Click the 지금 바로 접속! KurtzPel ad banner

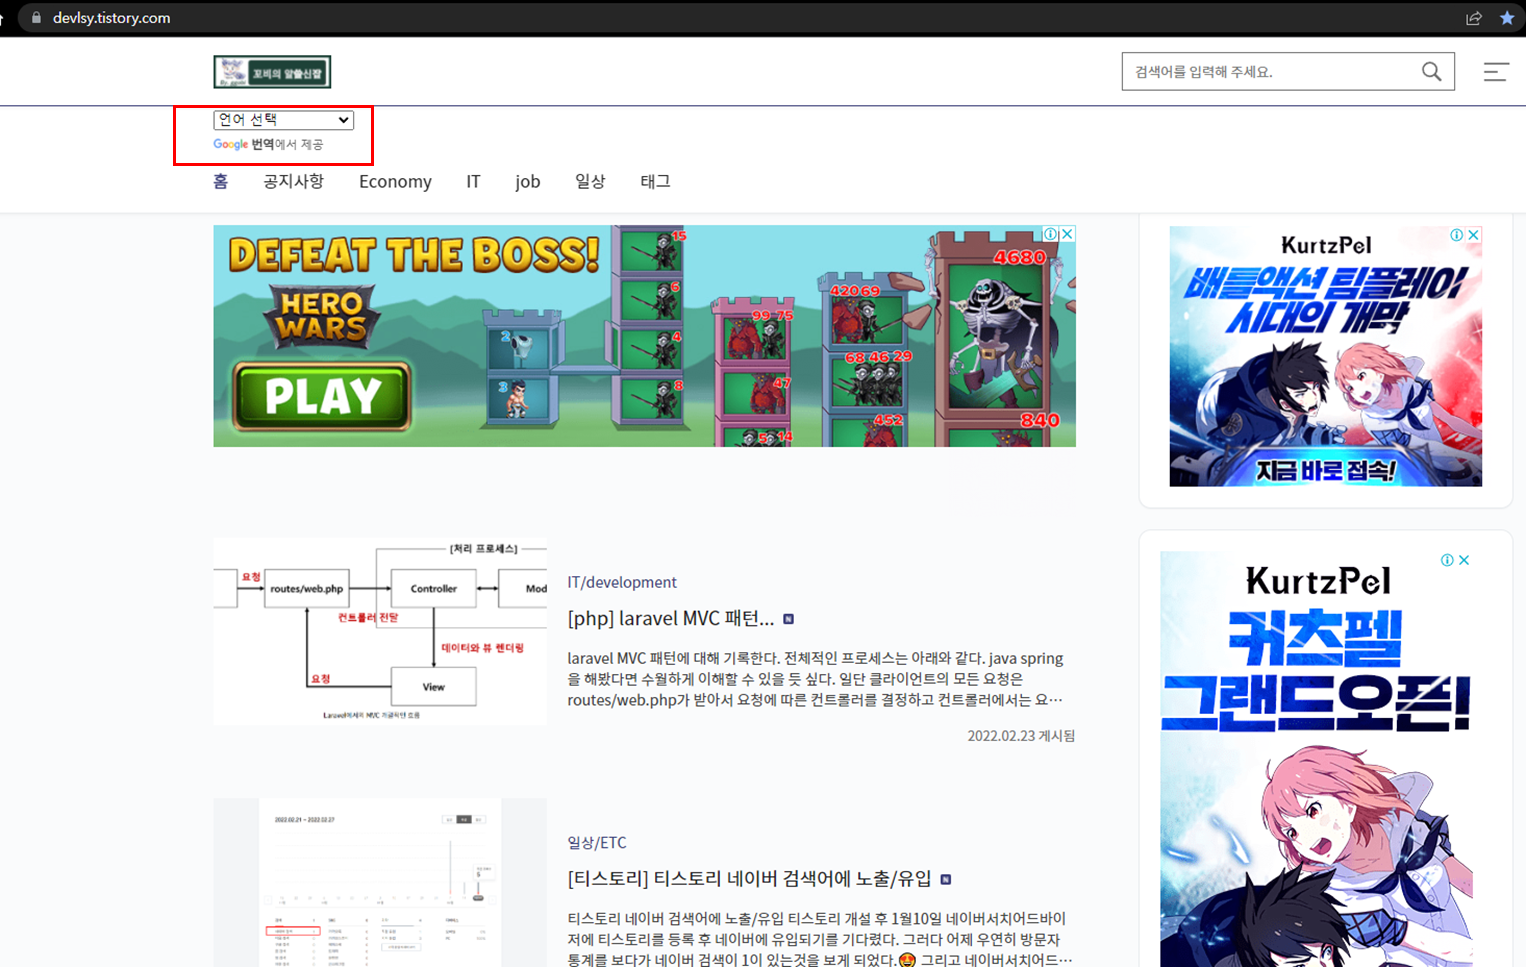pos(1326,356)
